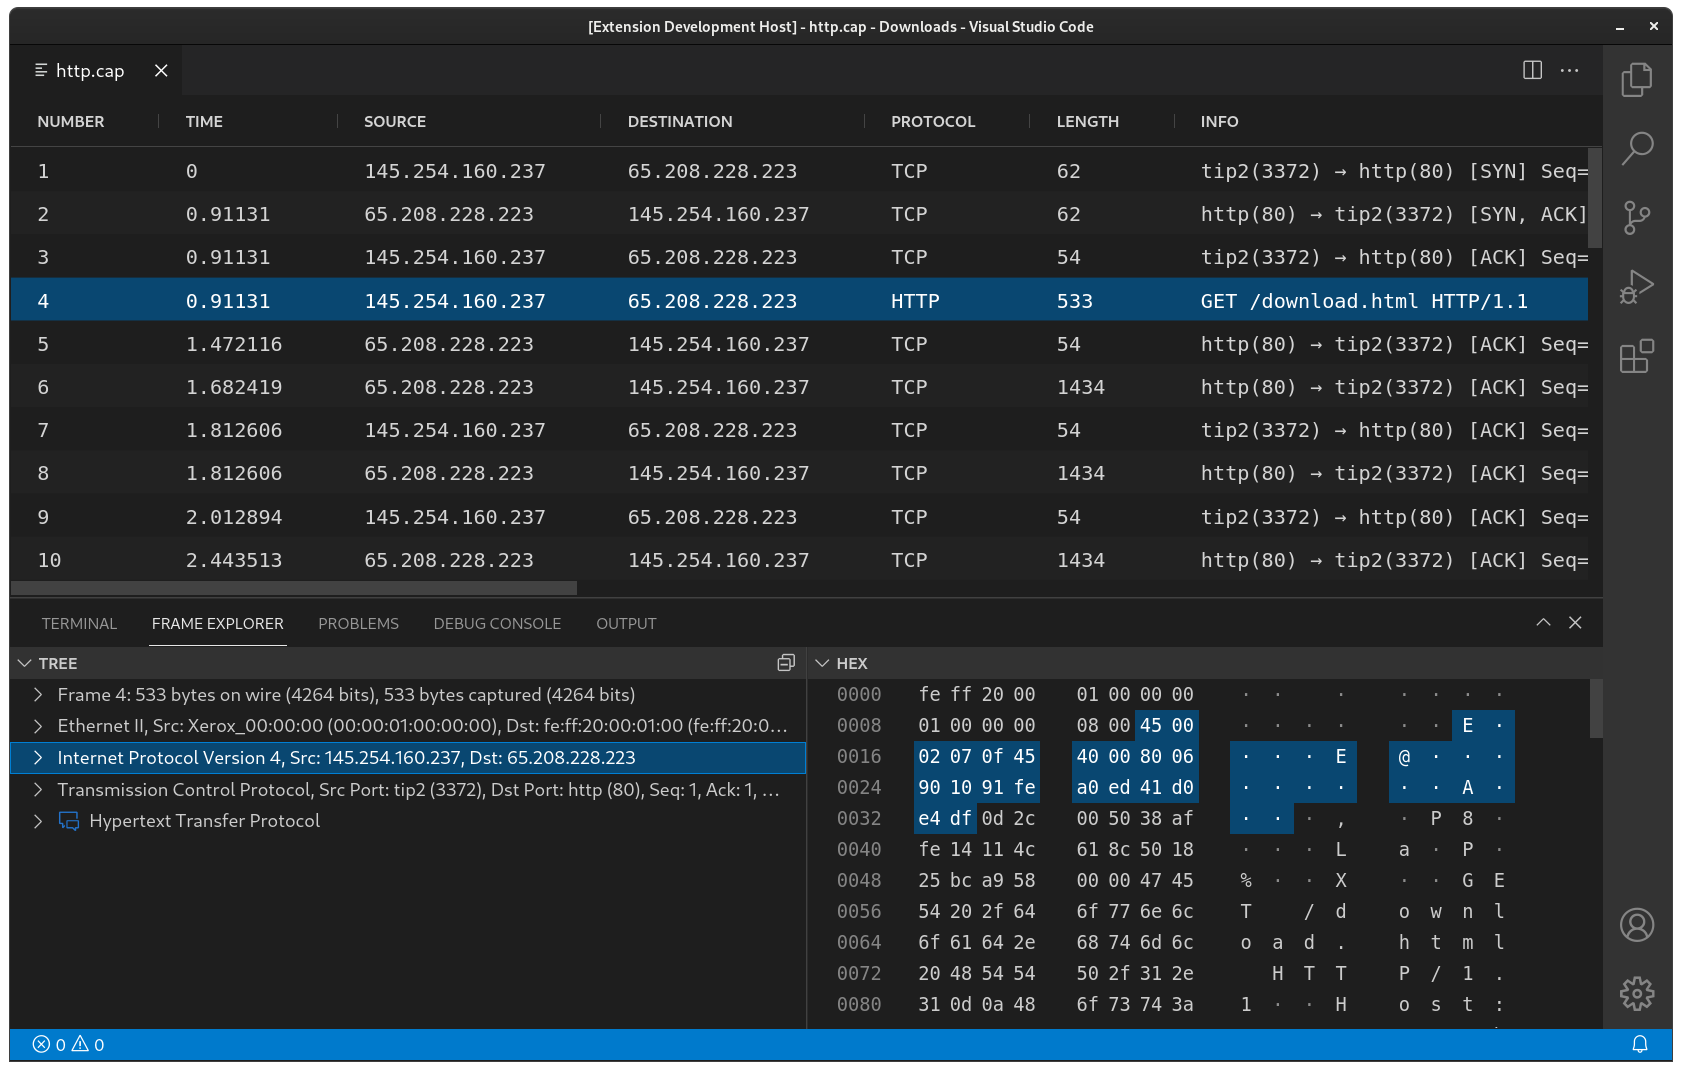Maximize the bottom panel size
This screenshot has height=1071, width=1682.
click(1543, 622)
